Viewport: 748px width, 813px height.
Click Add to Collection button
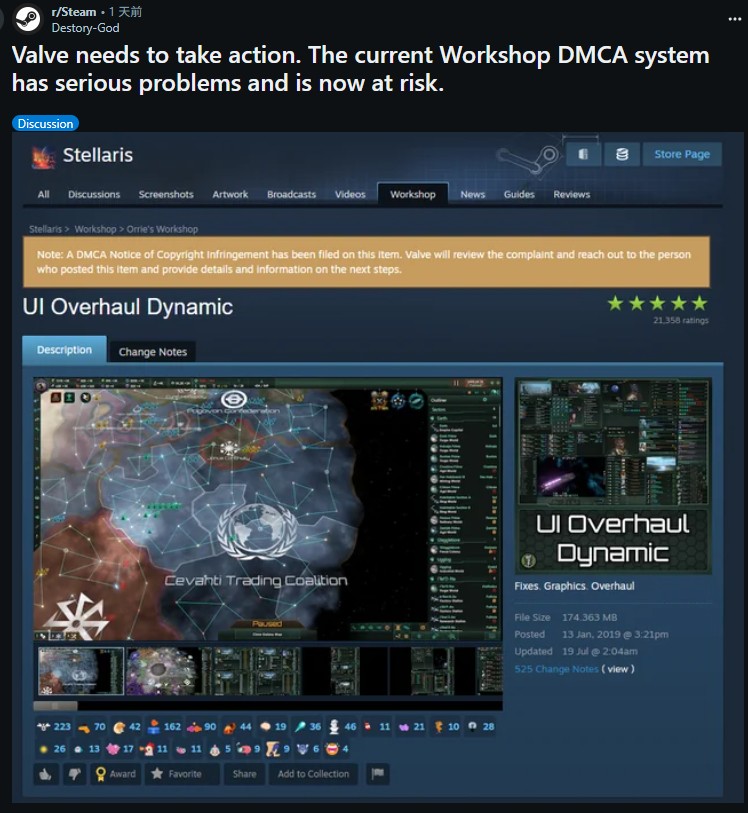tap(313, 774)
